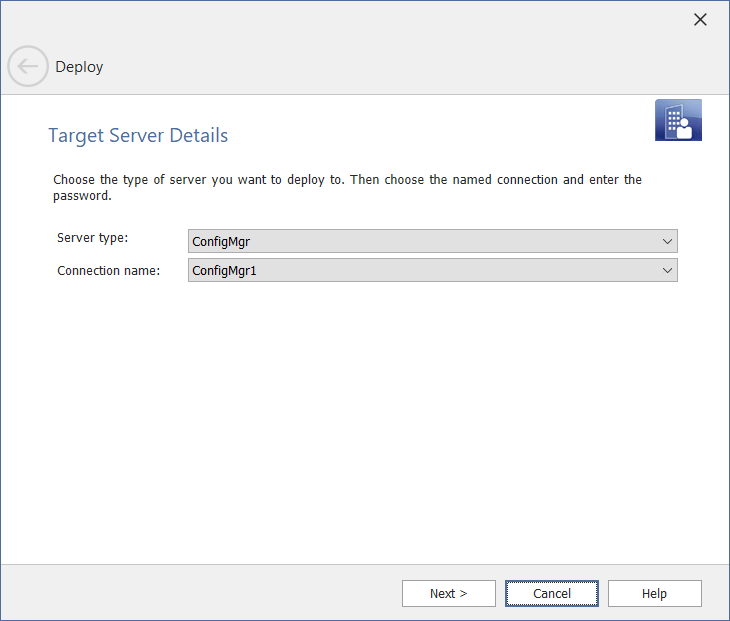This screenshot has height=621, width=730.
Task: Close the Deploy wizard window
Action: [x=700, y=19]
